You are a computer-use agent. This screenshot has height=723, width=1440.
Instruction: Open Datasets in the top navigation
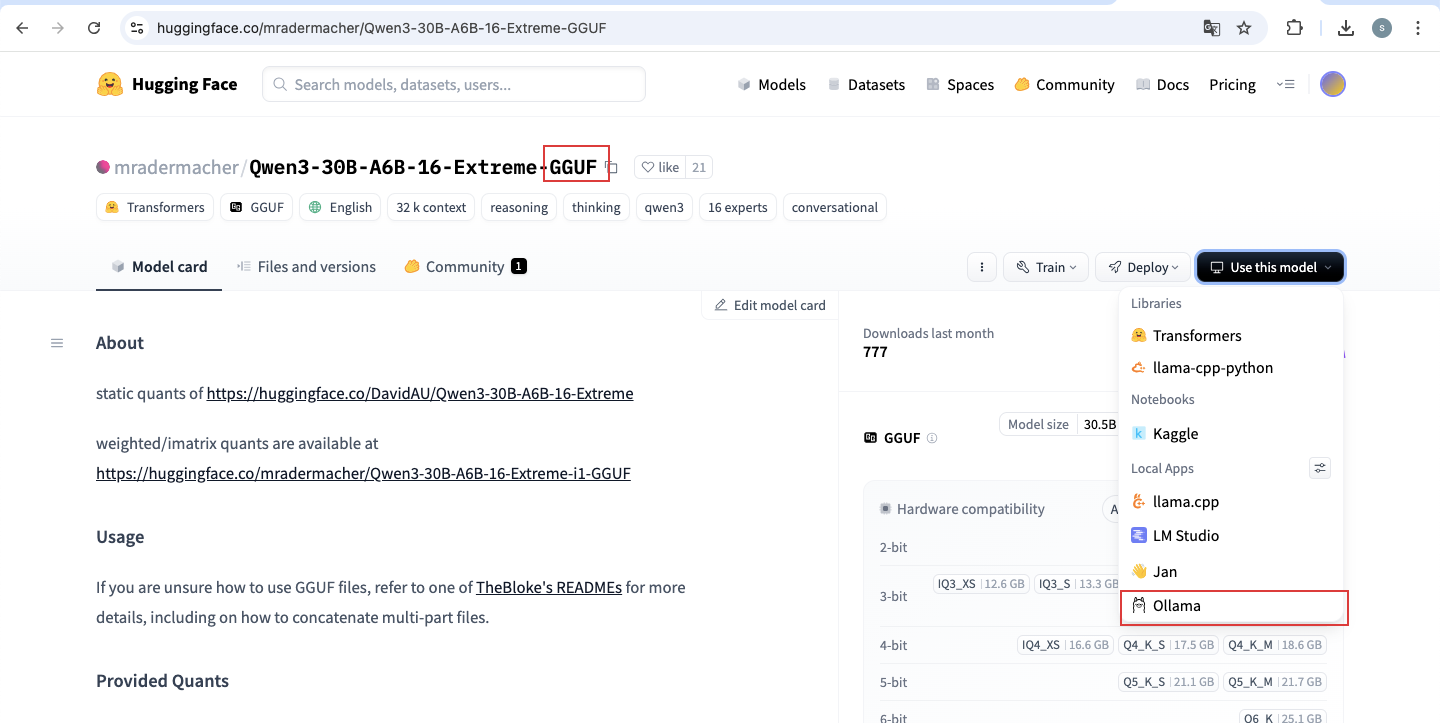866,85
